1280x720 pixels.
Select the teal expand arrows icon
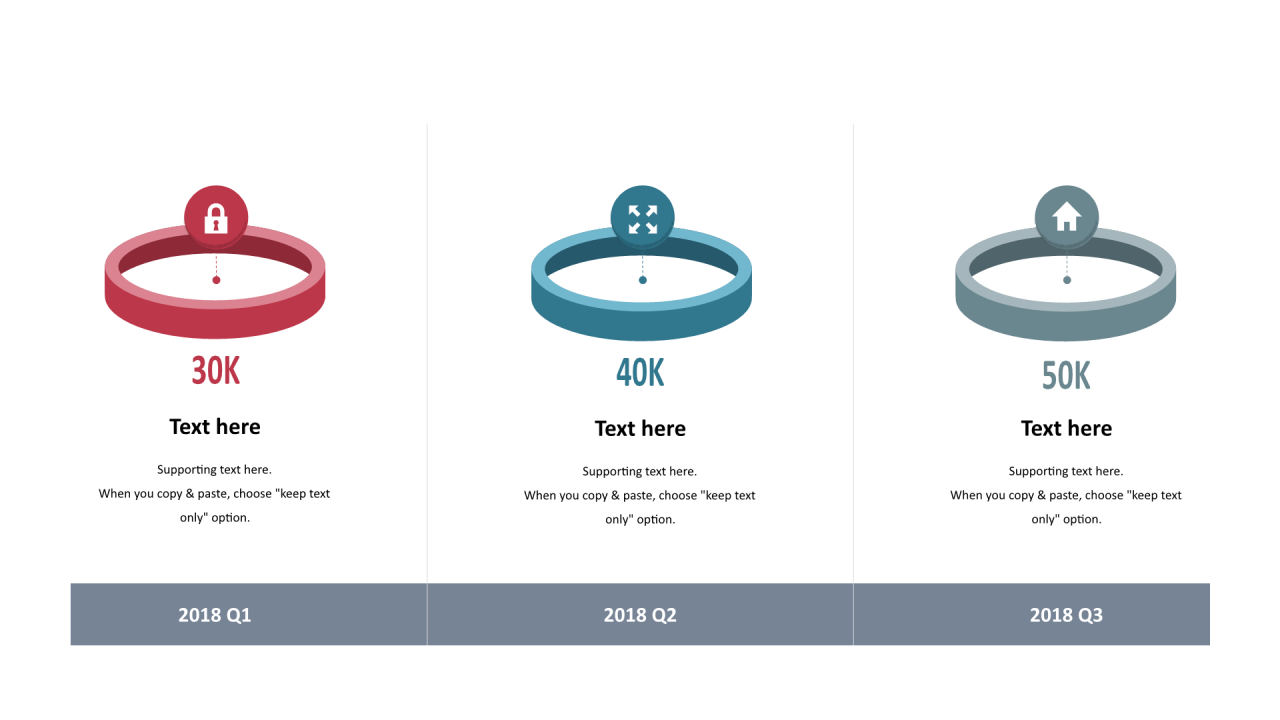click(643, 217)
